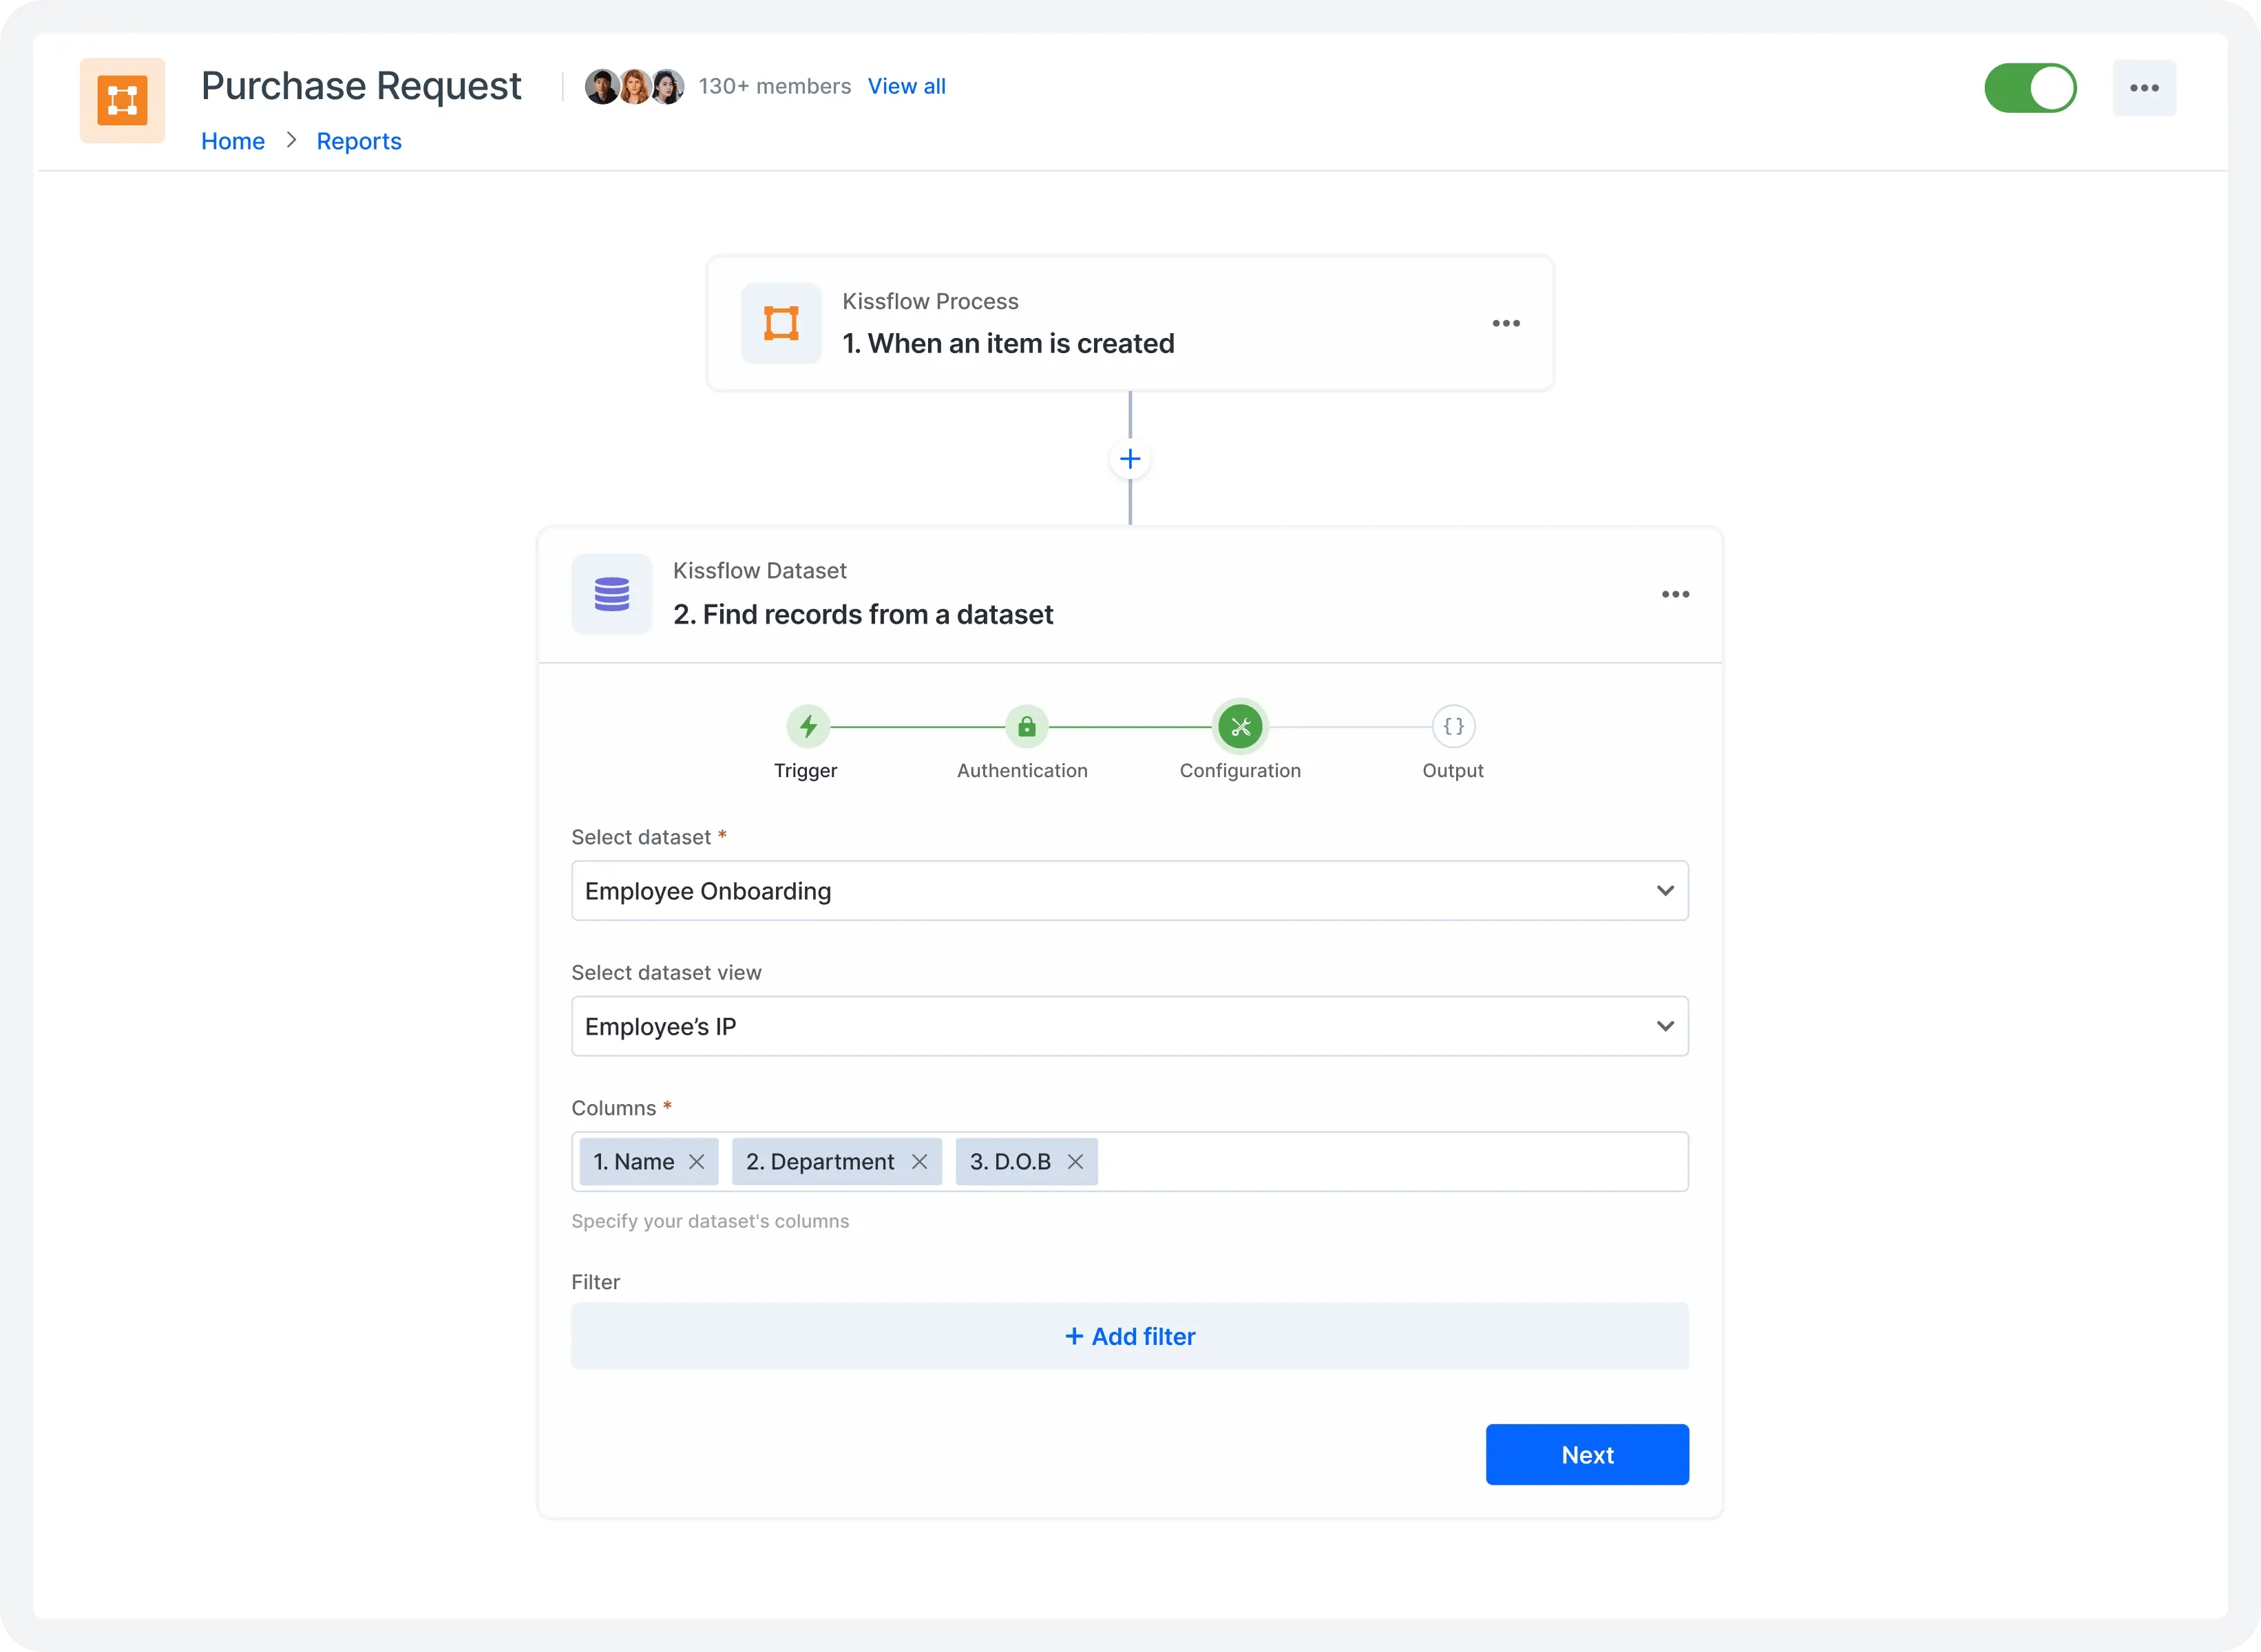Click the plus icon to add a step
Image resolution: width=2261 pixels, height=1652 pixels.
click(x=1130, y=458)
